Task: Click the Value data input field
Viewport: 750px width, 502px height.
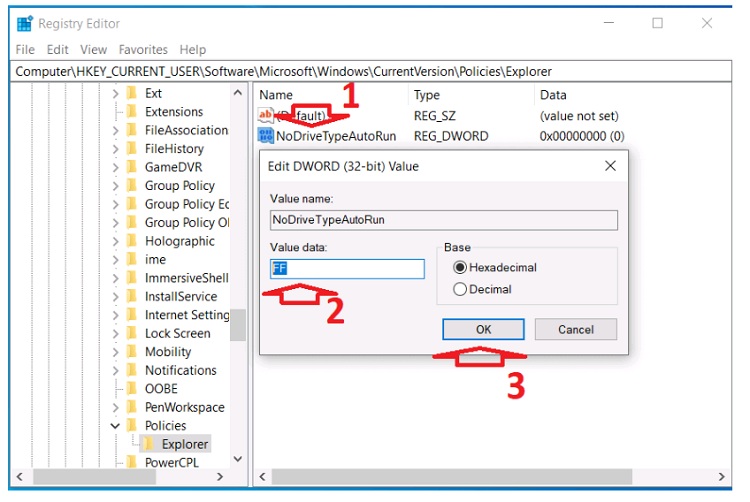Action: [x=347, y=269]
